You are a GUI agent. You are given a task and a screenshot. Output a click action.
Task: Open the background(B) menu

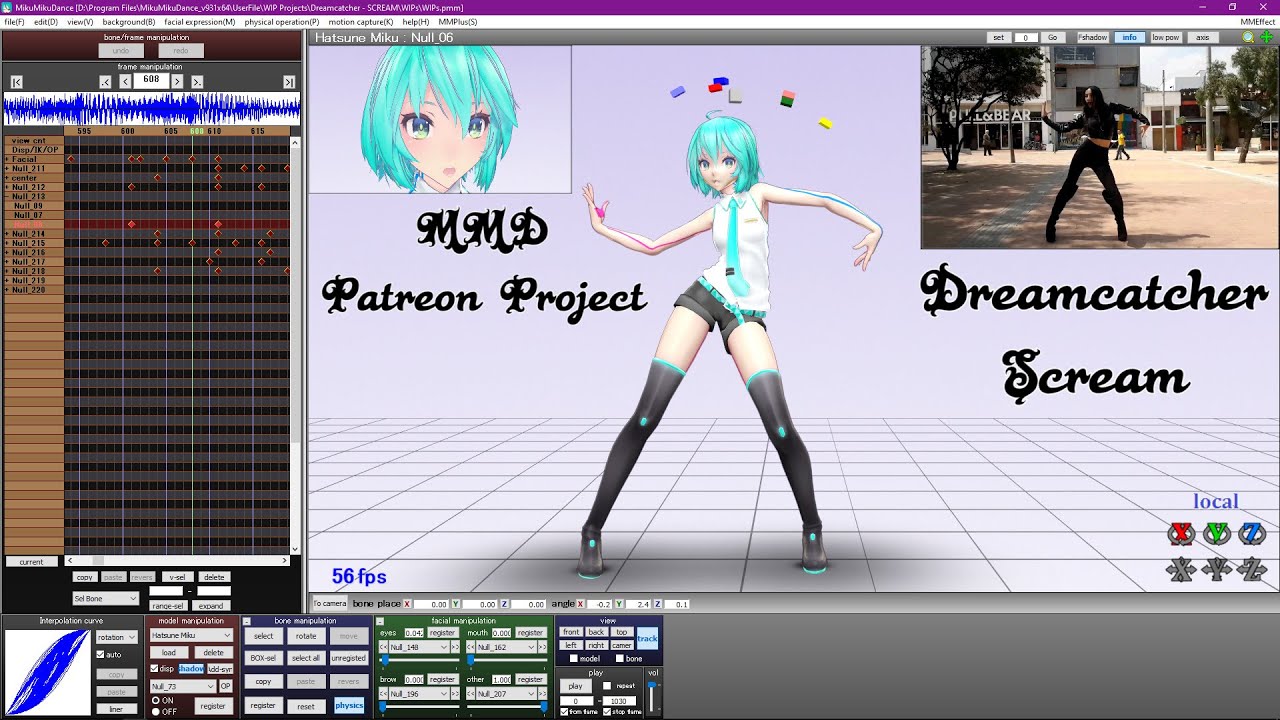pos(128,21)
